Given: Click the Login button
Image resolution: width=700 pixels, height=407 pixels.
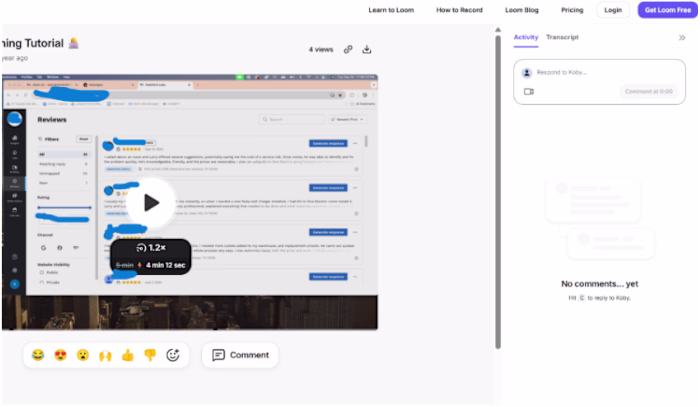Looking at the screenshot, I should click(x=613, y=10).
